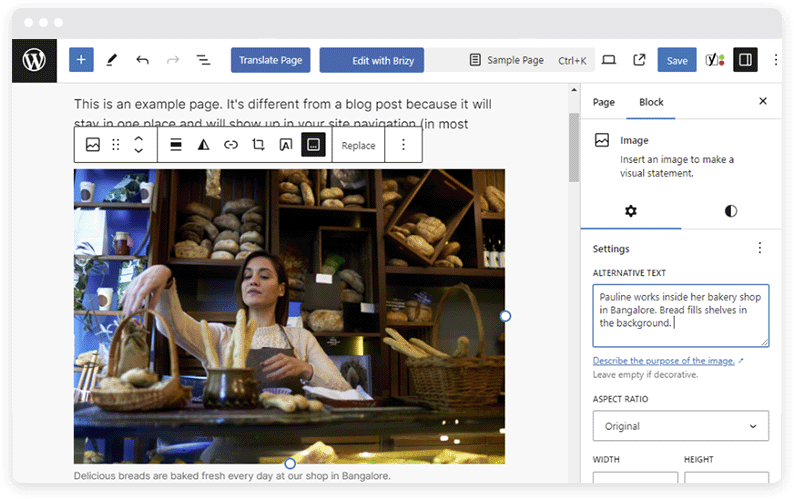Open the document overview list icon
Screen dimensions: 794x499
(x=203, y=60)
